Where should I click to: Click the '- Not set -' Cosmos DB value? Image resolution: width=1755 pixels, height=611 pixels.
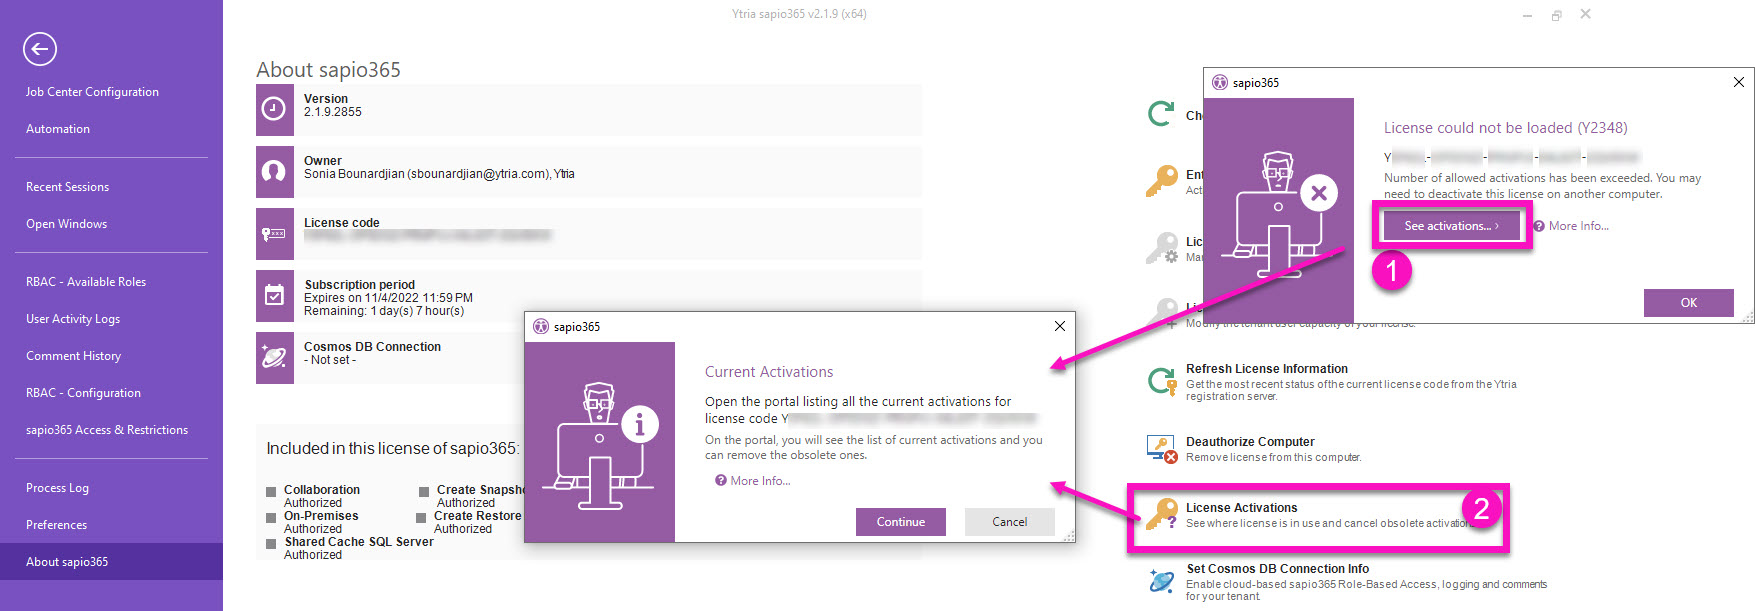point(330,360)
